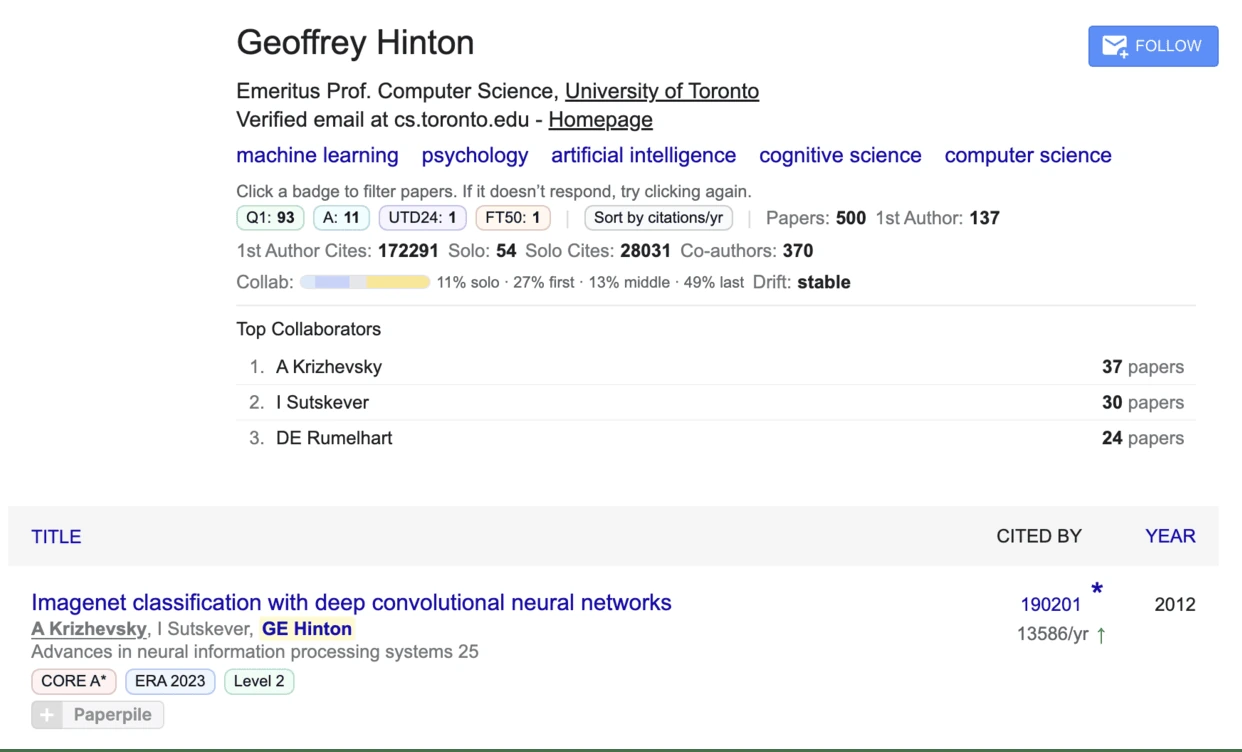Select the computer science interest tag

1028,155
